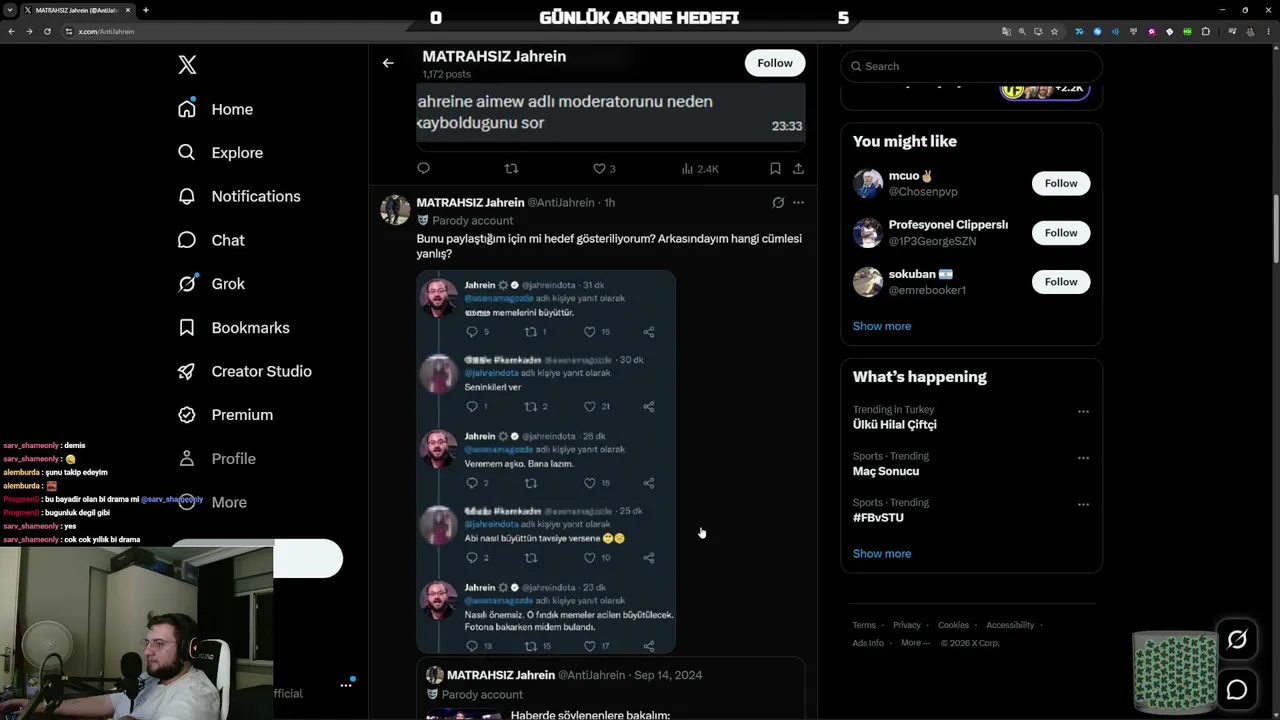Image resolution: width=1280 pixels, height=720 pixels.
Task: Open the quoted post from Sep 14, 2024
Action: 611,689
